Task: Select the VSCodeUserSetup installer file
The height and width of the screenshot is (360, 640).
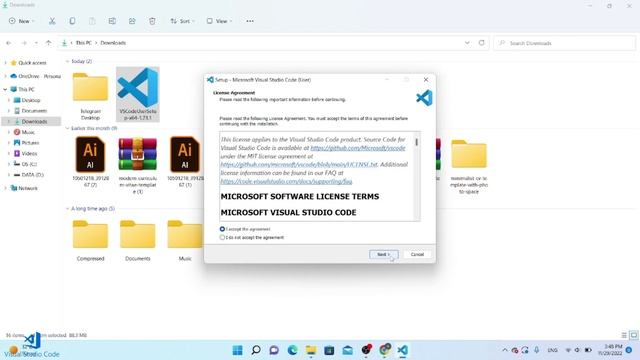Action: 138,94
